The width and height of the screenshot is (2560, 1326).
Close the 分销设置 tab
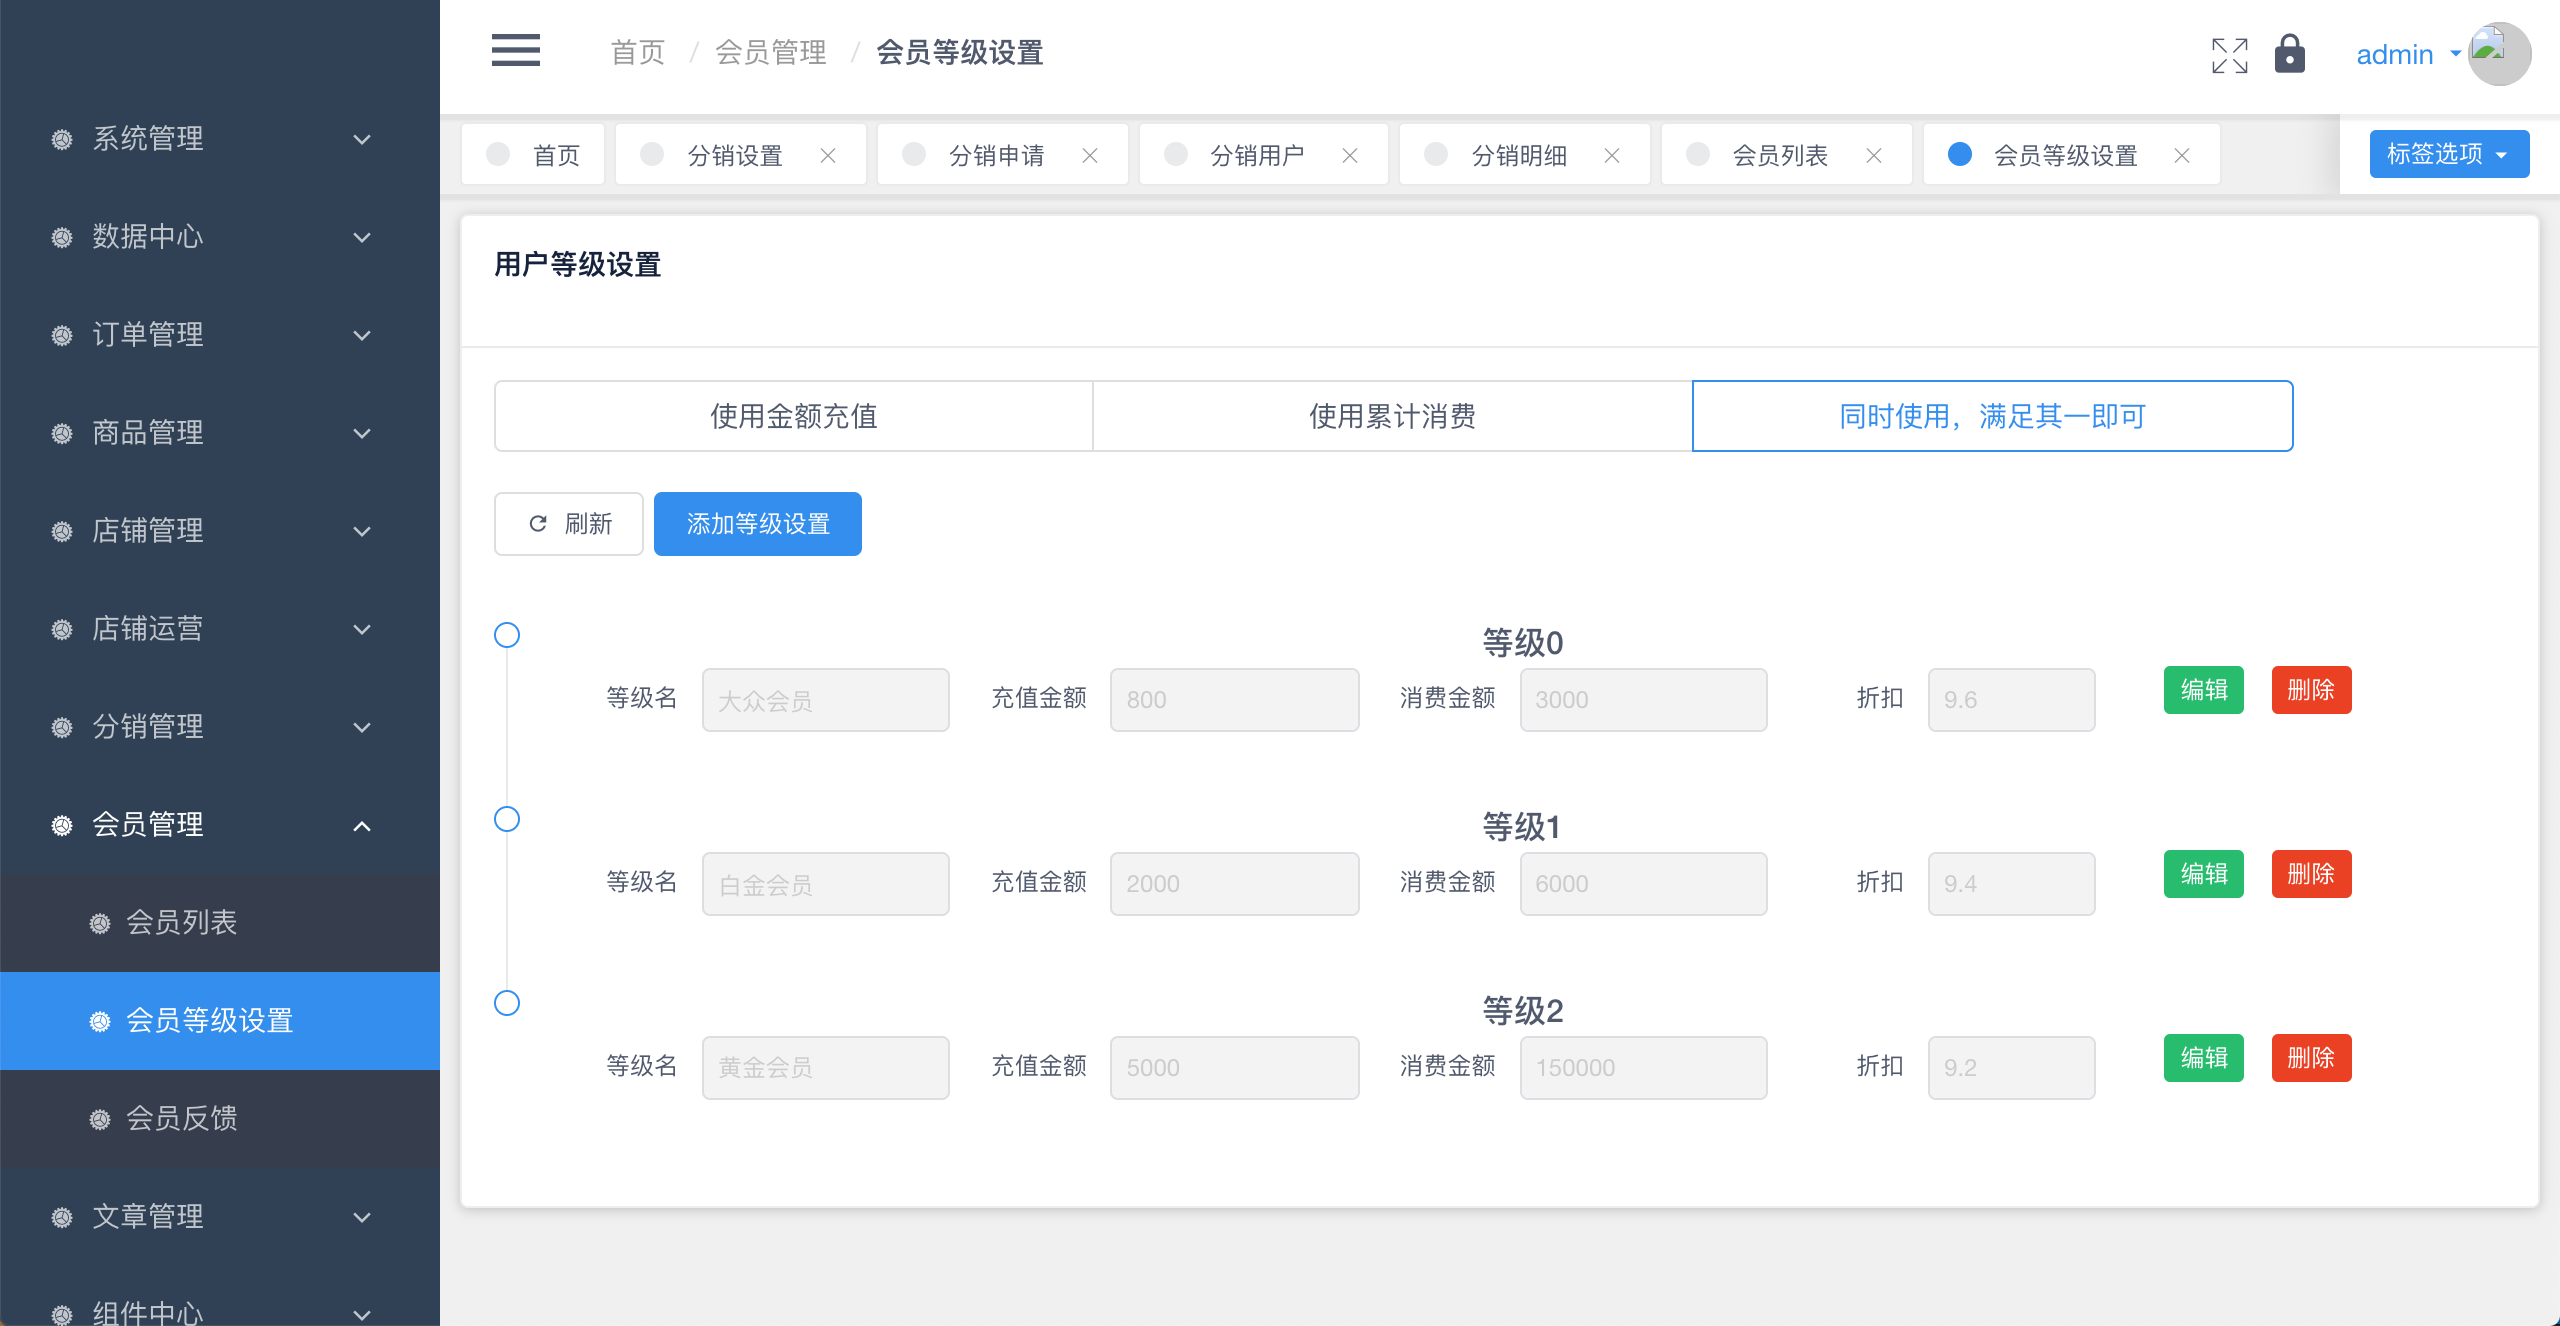tap(828, 156)
